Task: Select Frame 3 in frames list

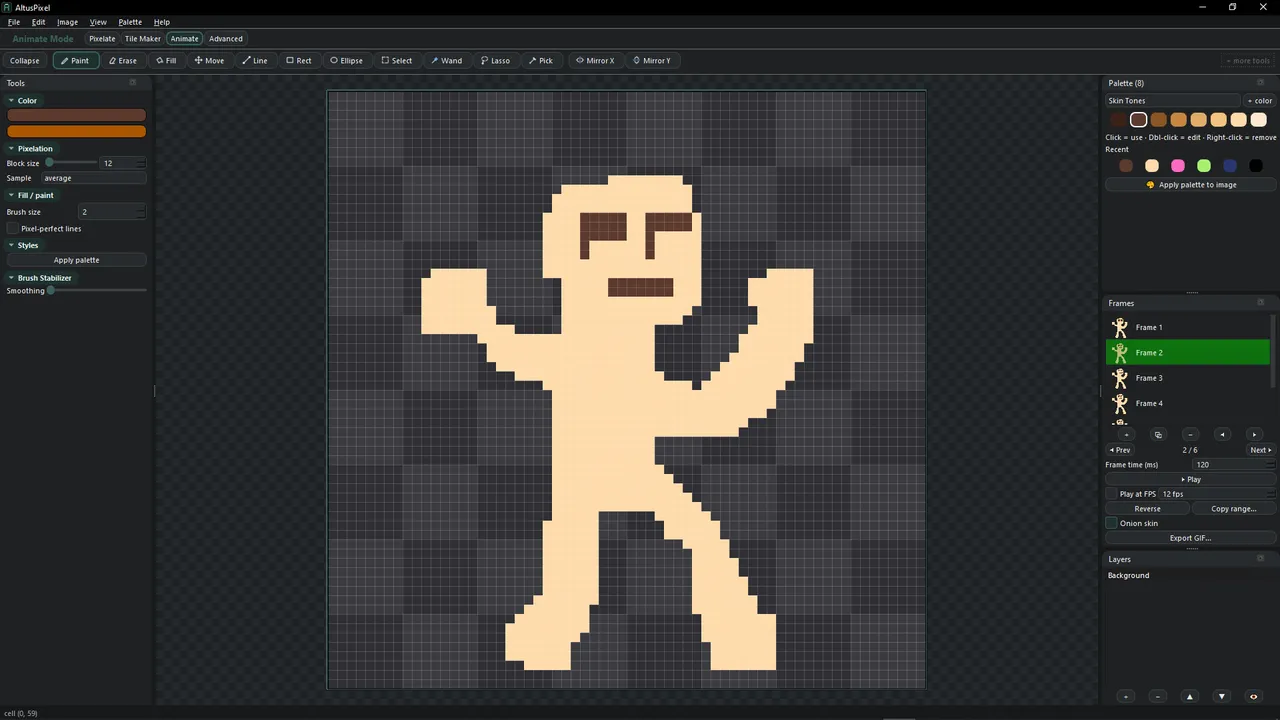Action: (1188, 378)
